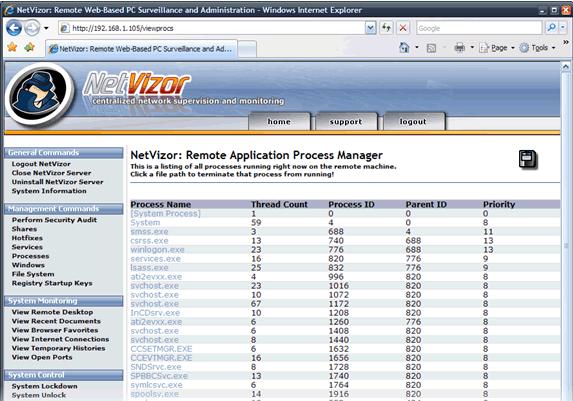Open the Shares command

[24, 229]
